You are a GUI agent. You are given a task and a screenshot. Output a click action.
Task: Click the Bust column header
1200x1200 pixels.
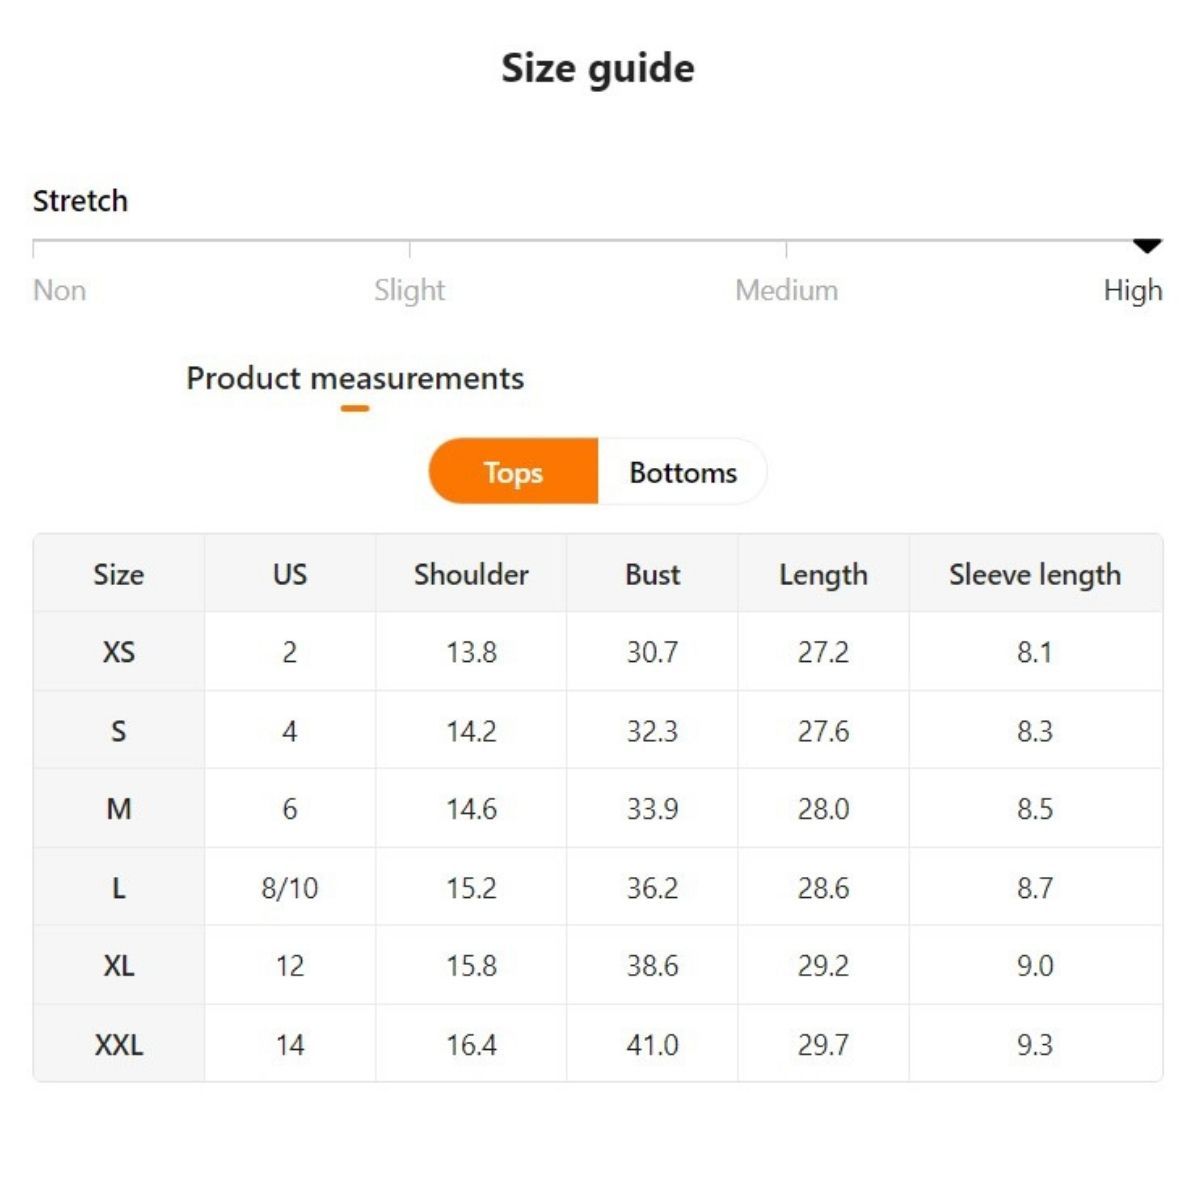coord(652,574)
